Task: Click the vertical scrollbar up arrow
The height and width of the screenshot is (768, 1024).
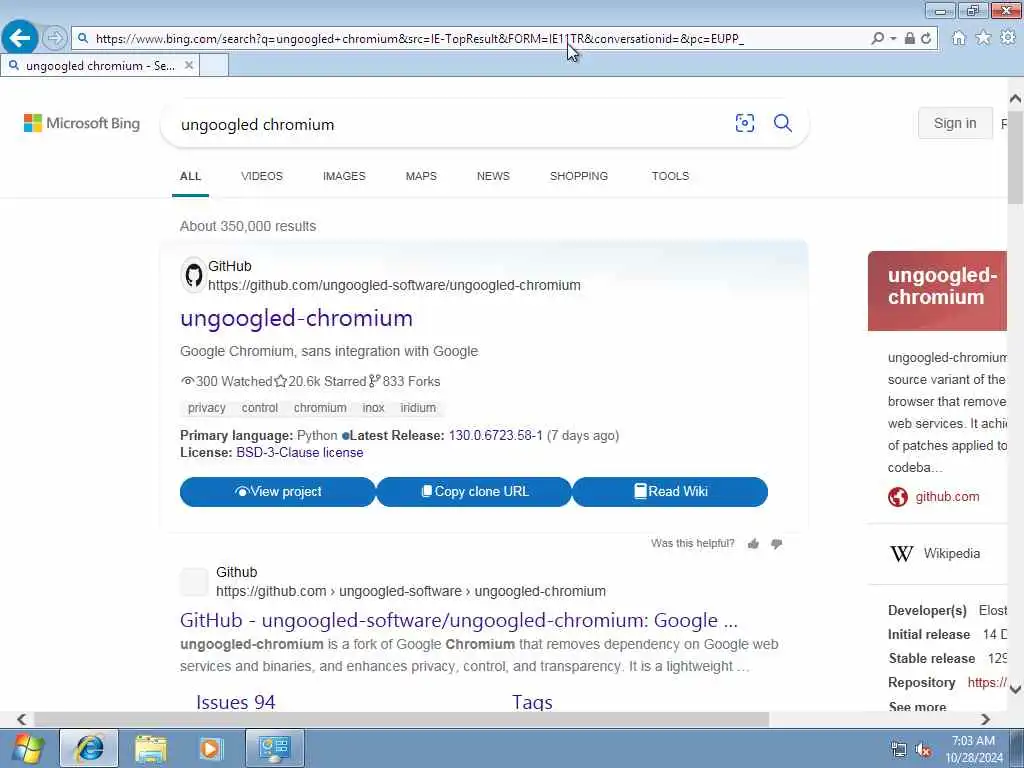Action: point(1015,99)
